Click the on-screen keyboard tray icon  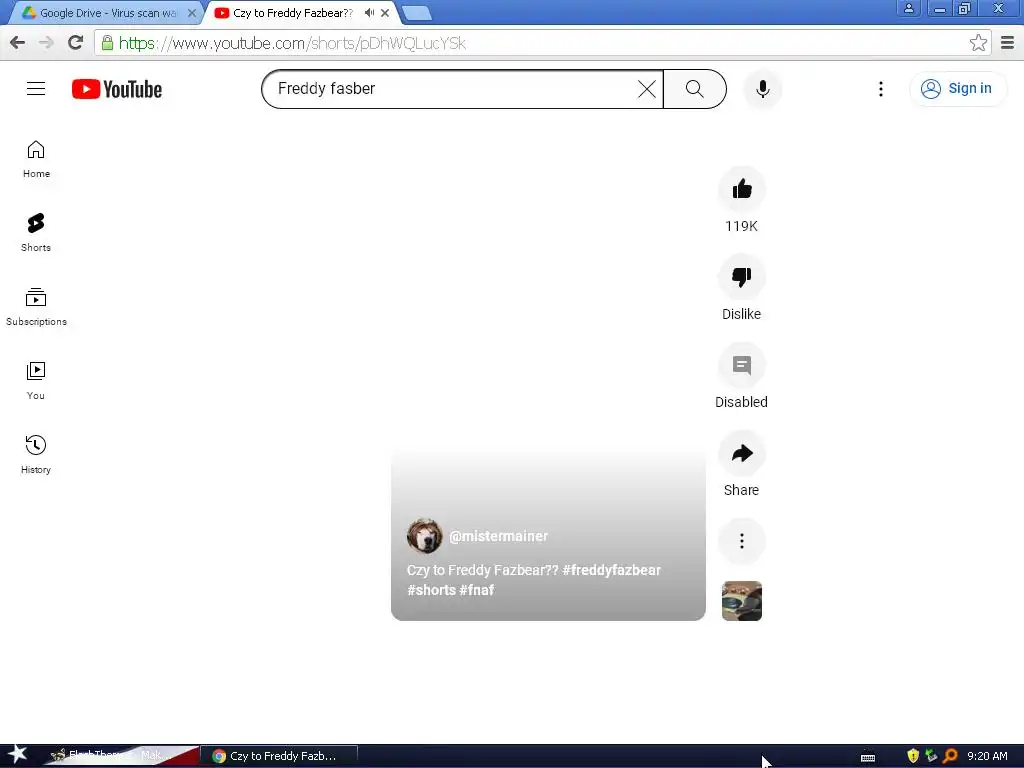click(868, 757)
